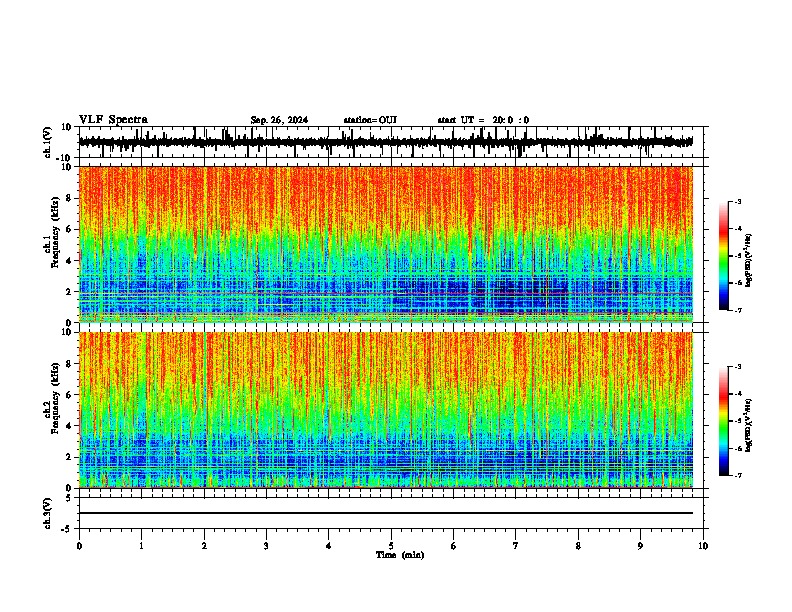Click the time axis tick label "7"
This screenshot has height=612, width=792.
516,546
